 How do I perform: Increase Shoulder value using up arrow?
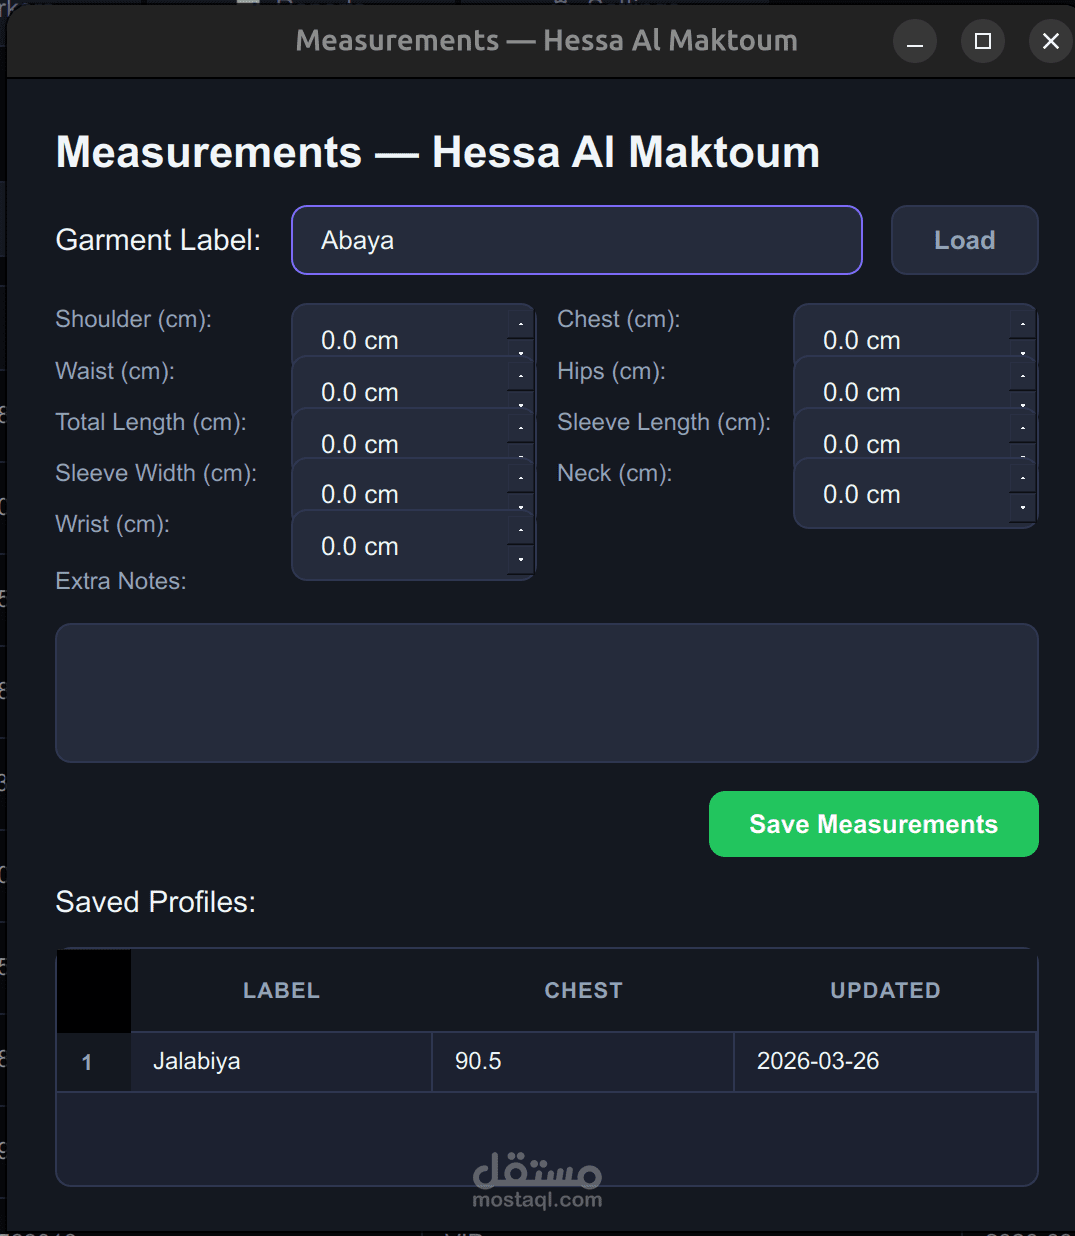521,324
